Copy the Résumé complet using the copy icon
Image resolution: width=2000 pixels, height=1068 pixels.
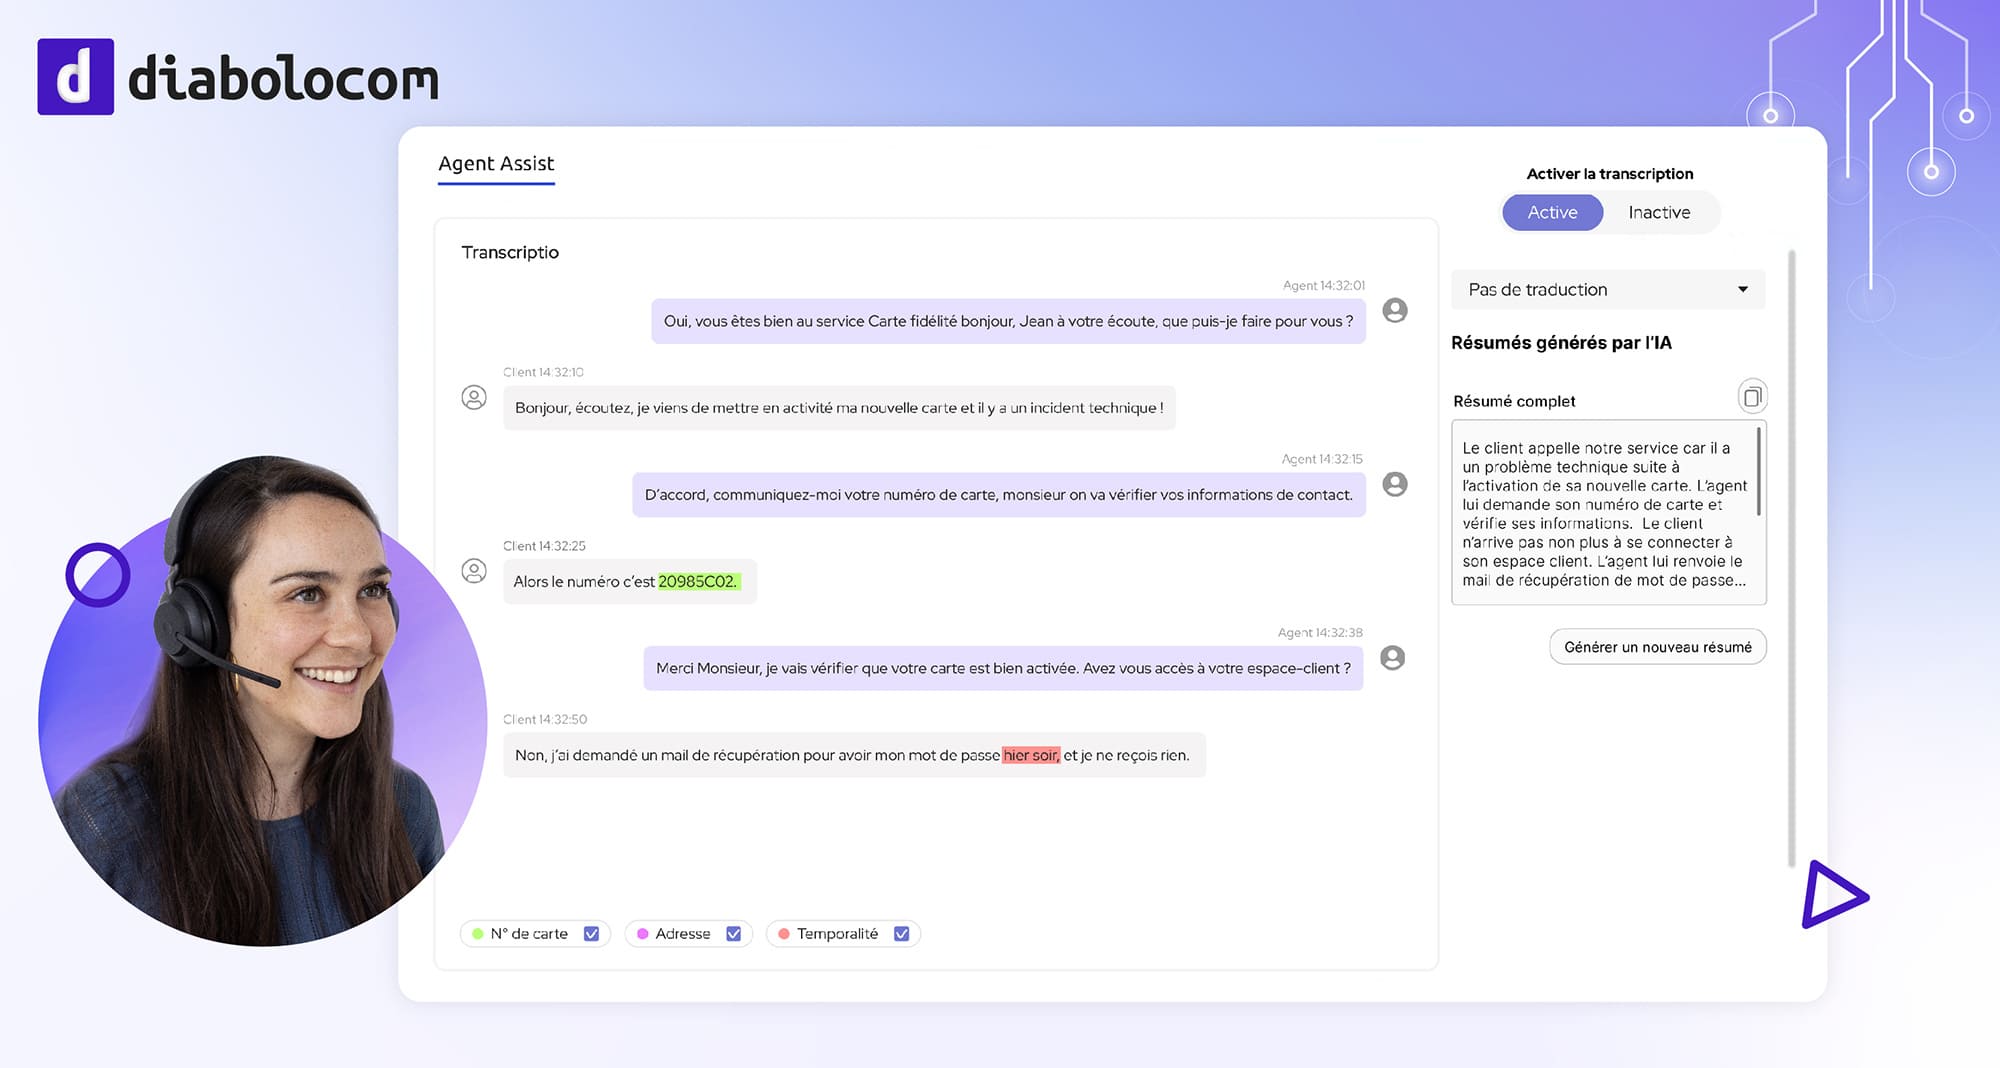tap(1752, 396)
